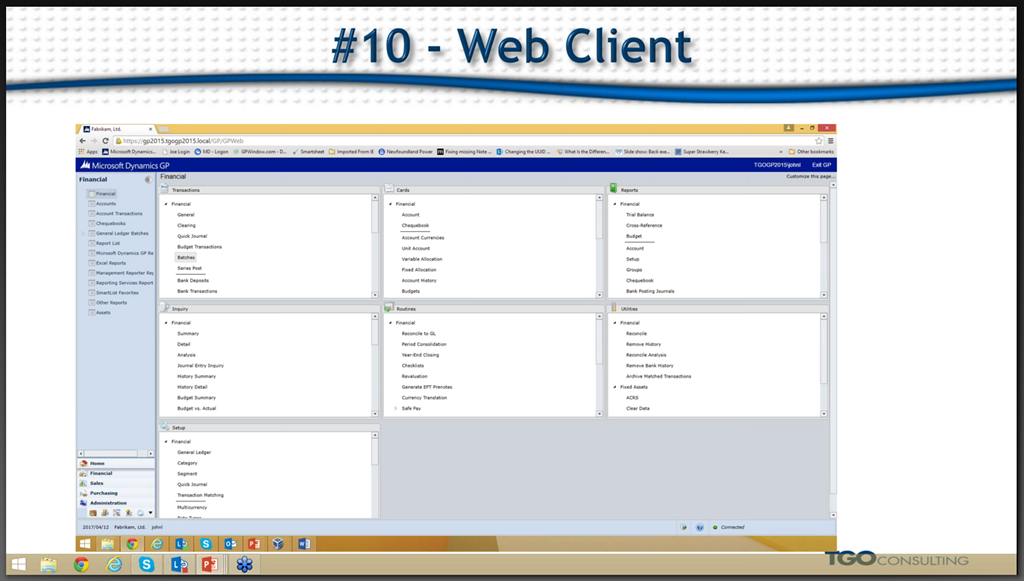Viewport: 1024px width, 581px height.
Task: Open Batches under Transactions
Action: coord(186,257)
